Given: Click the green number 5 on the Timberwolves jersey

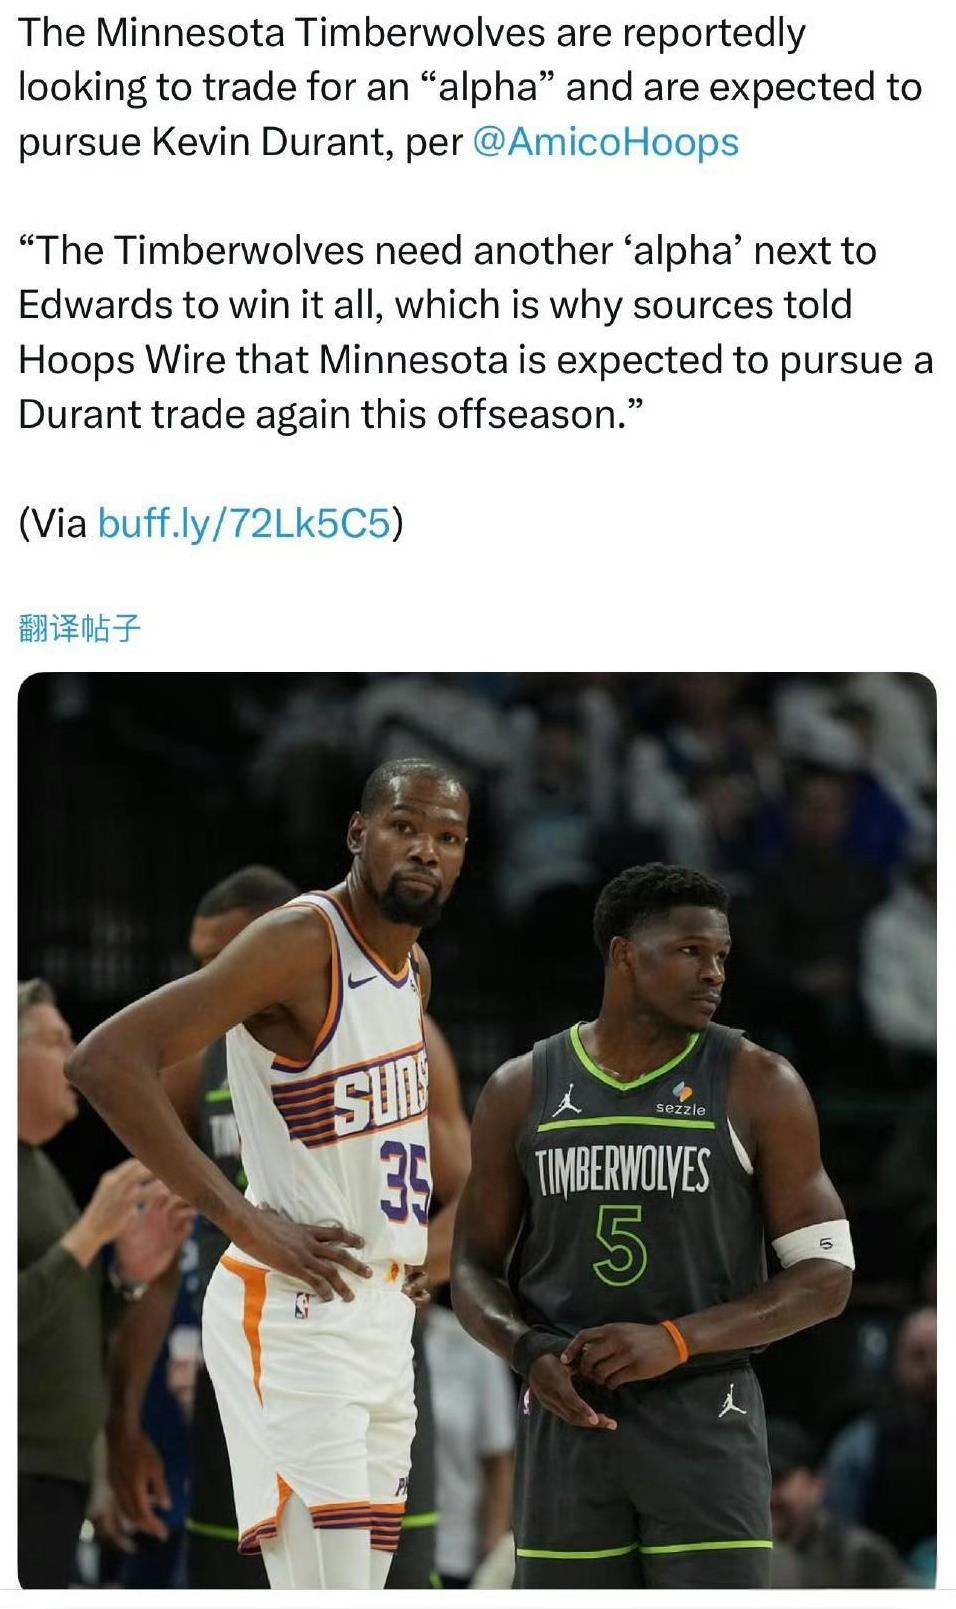Looking at the screenshot, I should 621,1245.
